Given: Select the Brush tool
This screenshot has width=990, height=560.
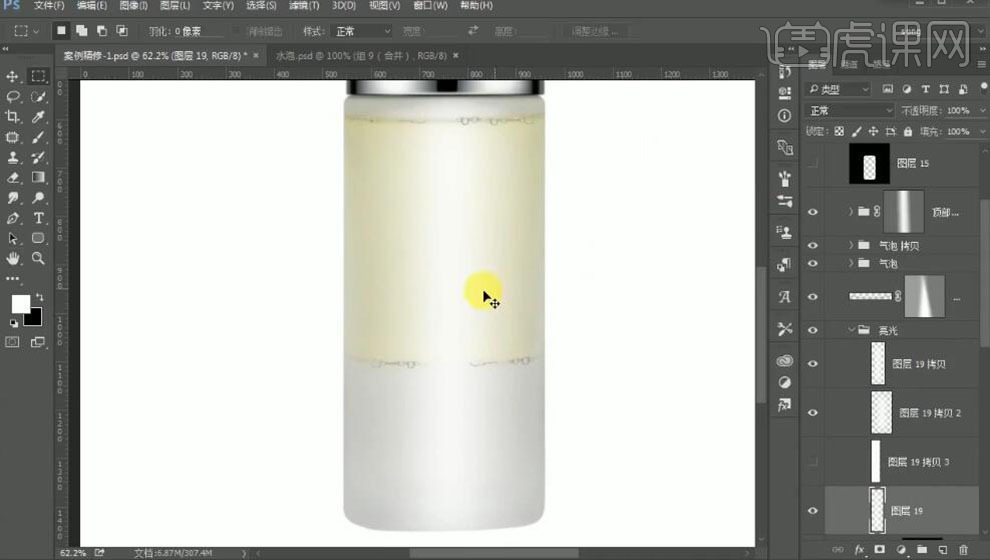Looking at the screenshot, I should tap(39, 137).
